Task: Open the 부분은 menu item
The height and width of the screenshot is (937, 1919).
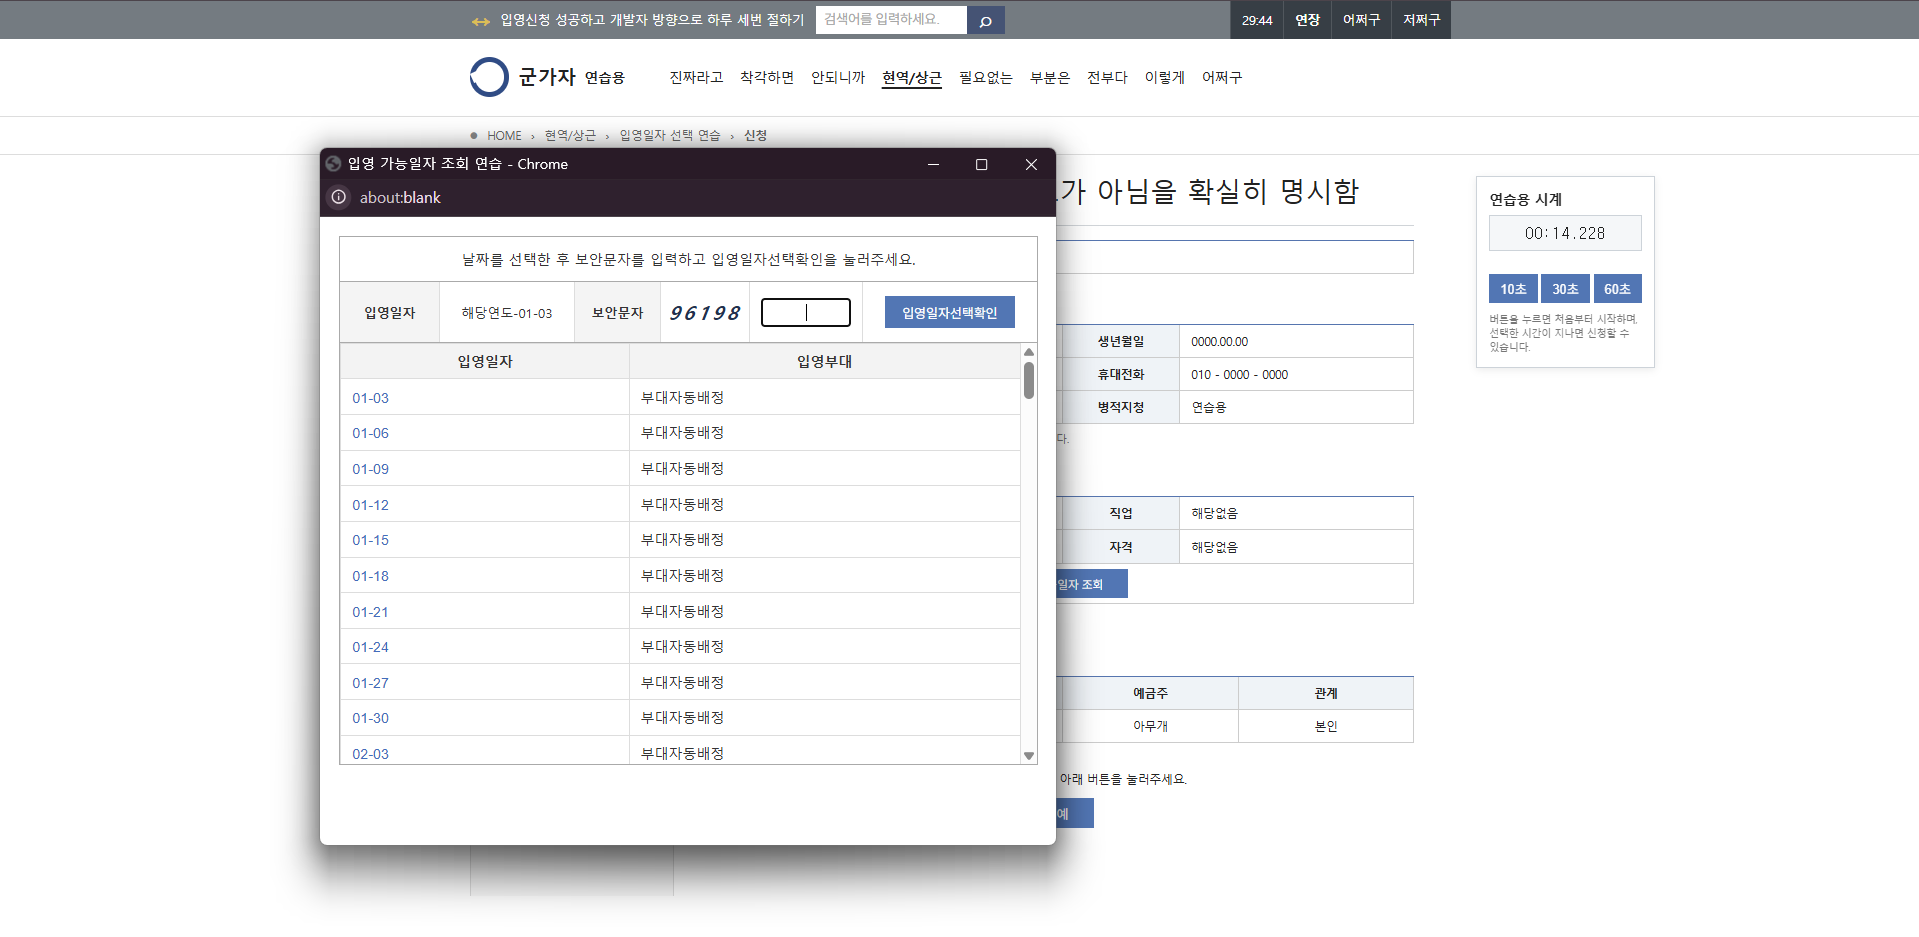Action: [x=1050, y=77]
